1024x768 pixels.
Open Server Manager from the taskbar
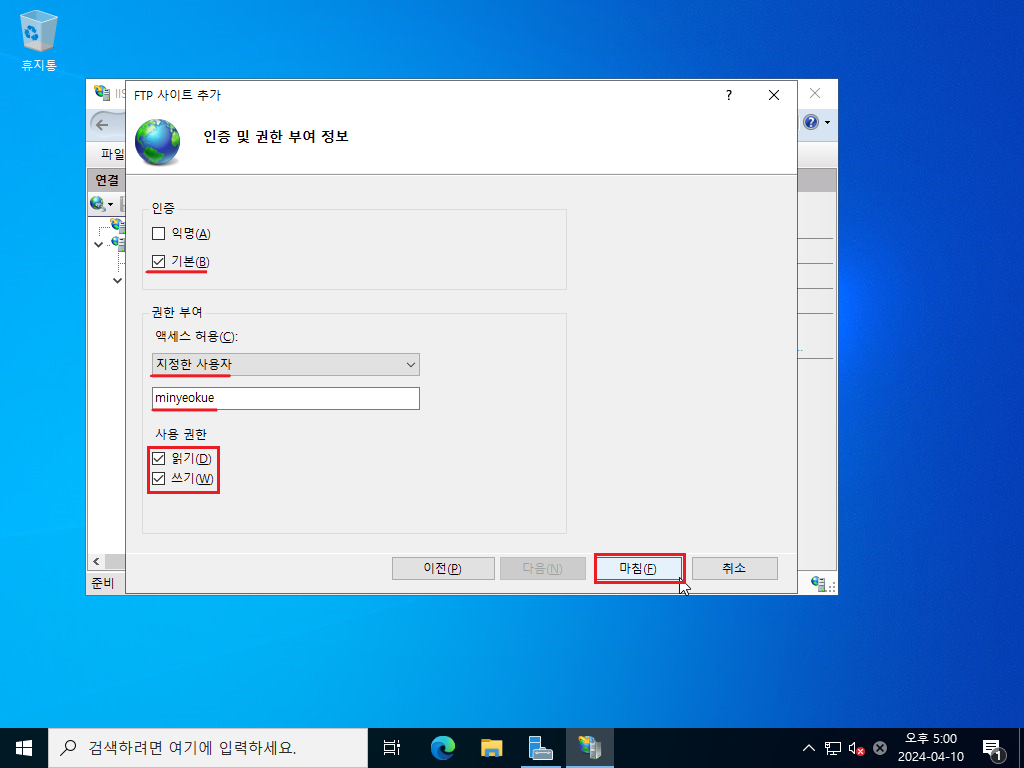point(541,748)
